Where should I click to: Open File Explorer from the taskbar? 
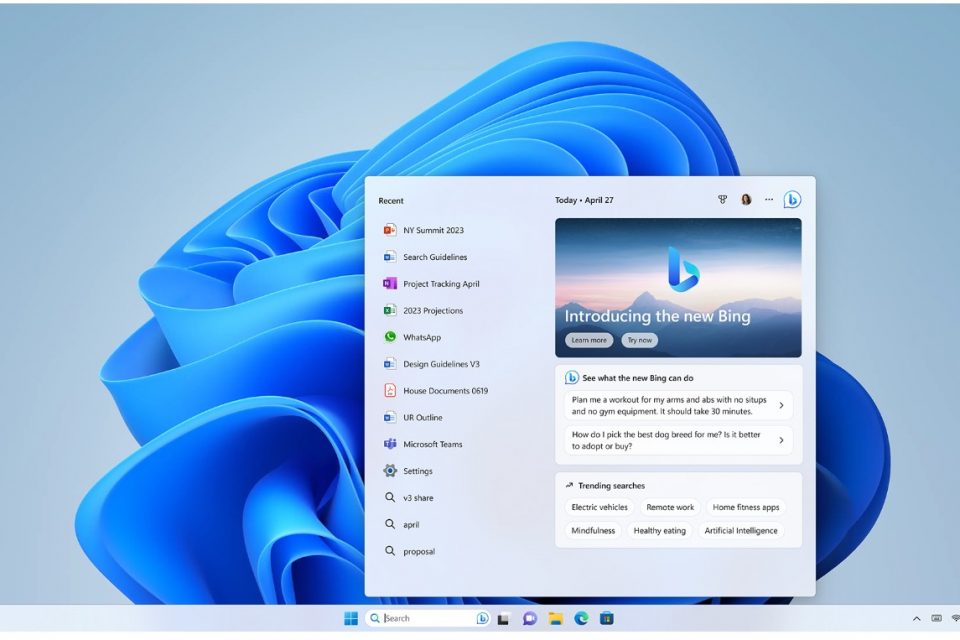(555, 619)
